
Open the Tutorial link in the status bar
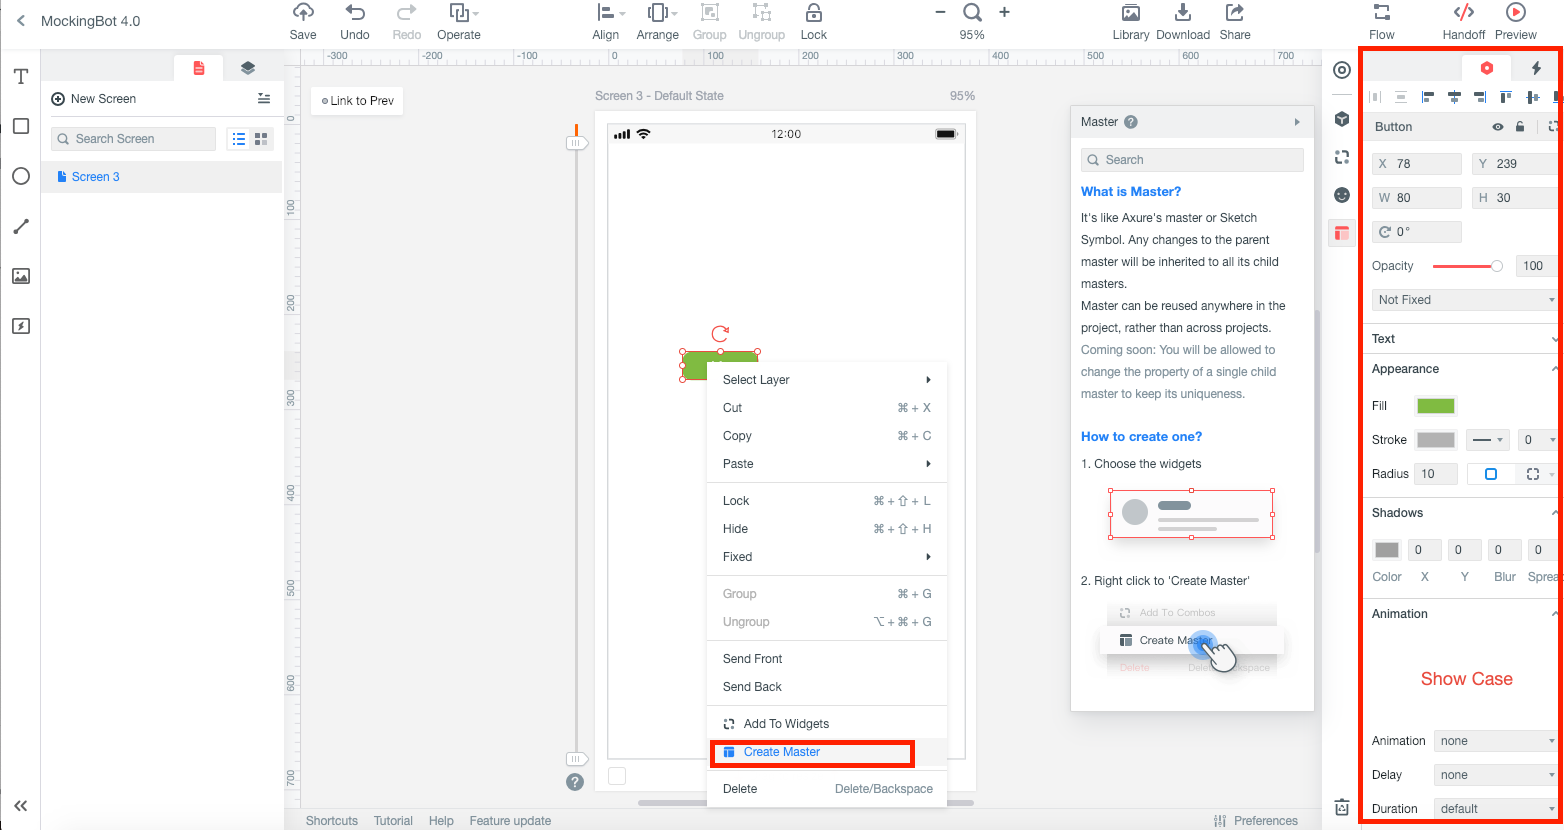[393, 820]
